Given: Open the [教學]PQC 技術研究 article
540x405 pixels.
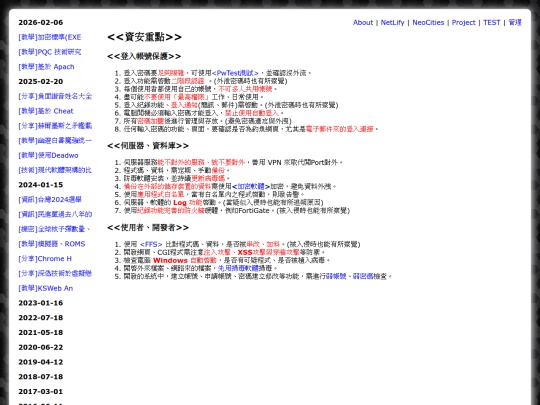Looking at the screenshot, I should click(x=50, y=52).
